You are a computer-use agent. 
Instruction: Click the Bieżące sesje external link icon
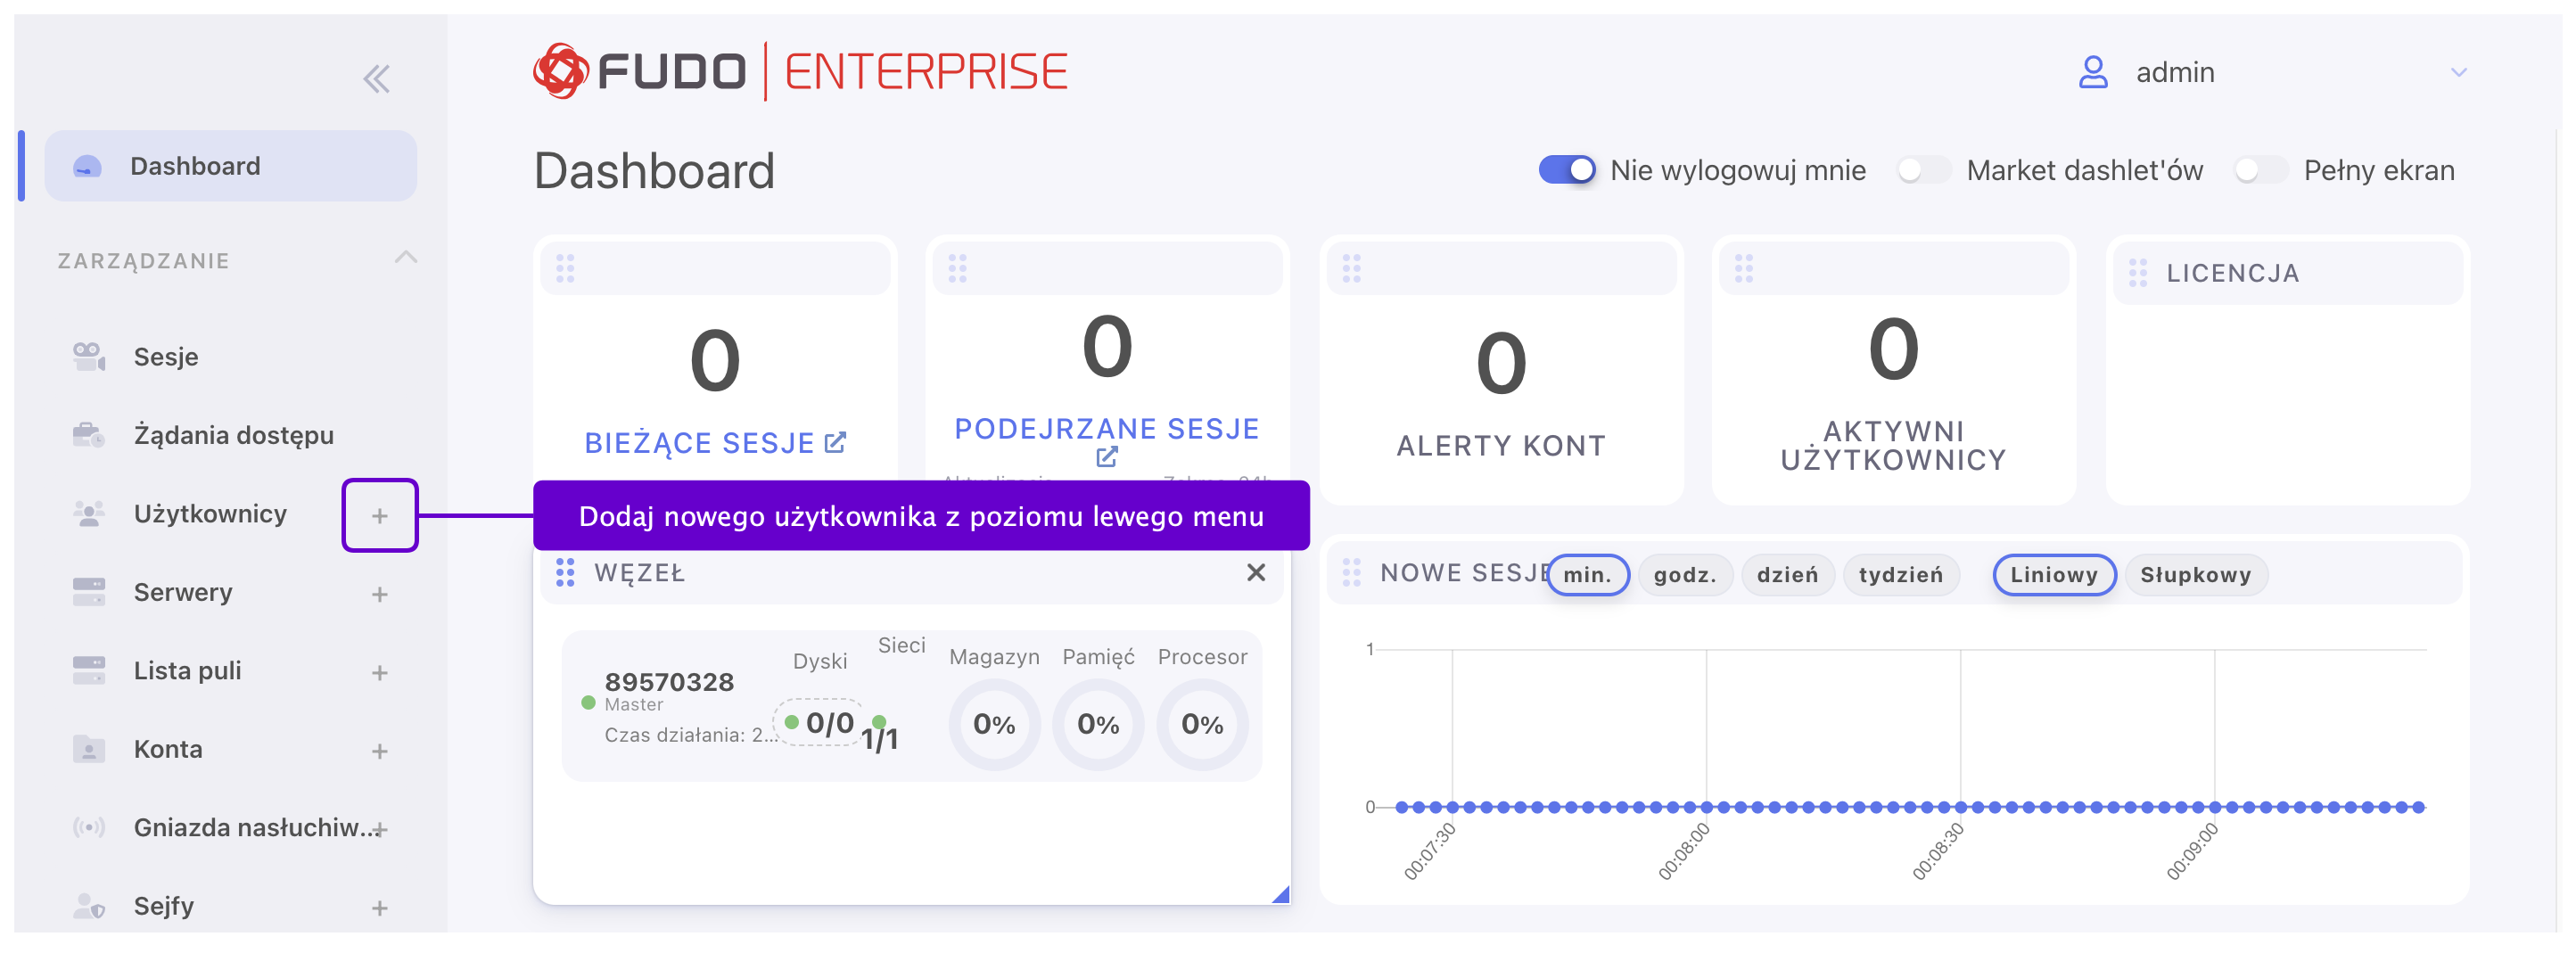tap(836, 443)
